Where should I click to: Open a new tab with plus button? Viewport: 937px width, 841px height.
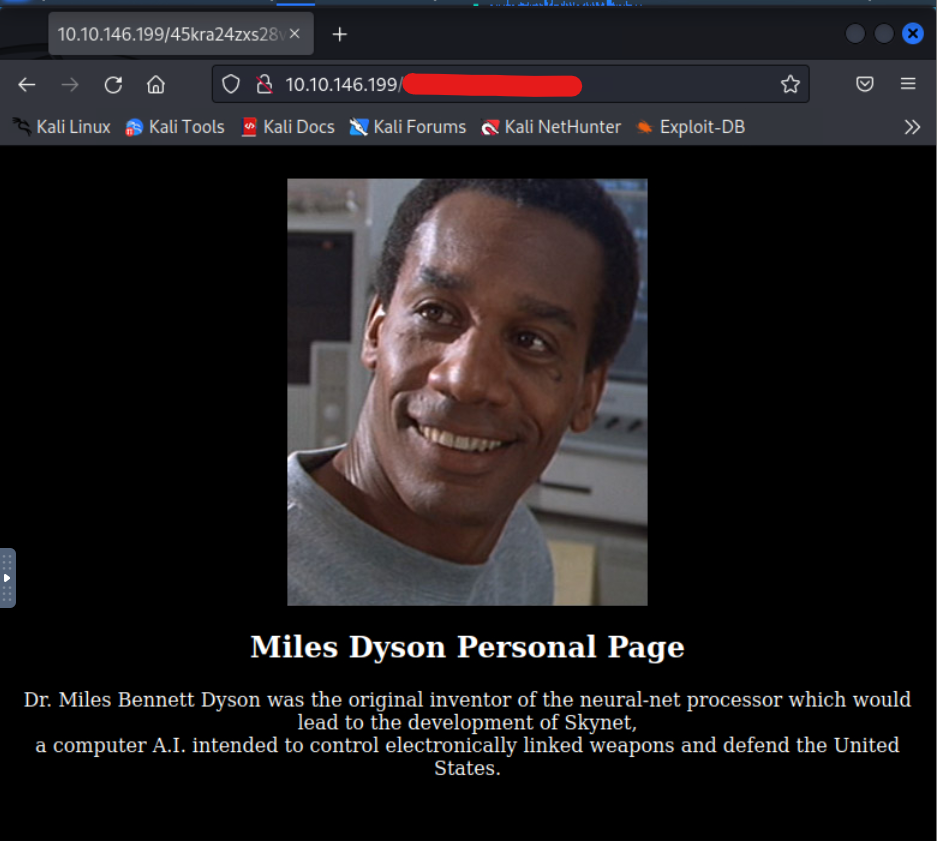[340, 34]
